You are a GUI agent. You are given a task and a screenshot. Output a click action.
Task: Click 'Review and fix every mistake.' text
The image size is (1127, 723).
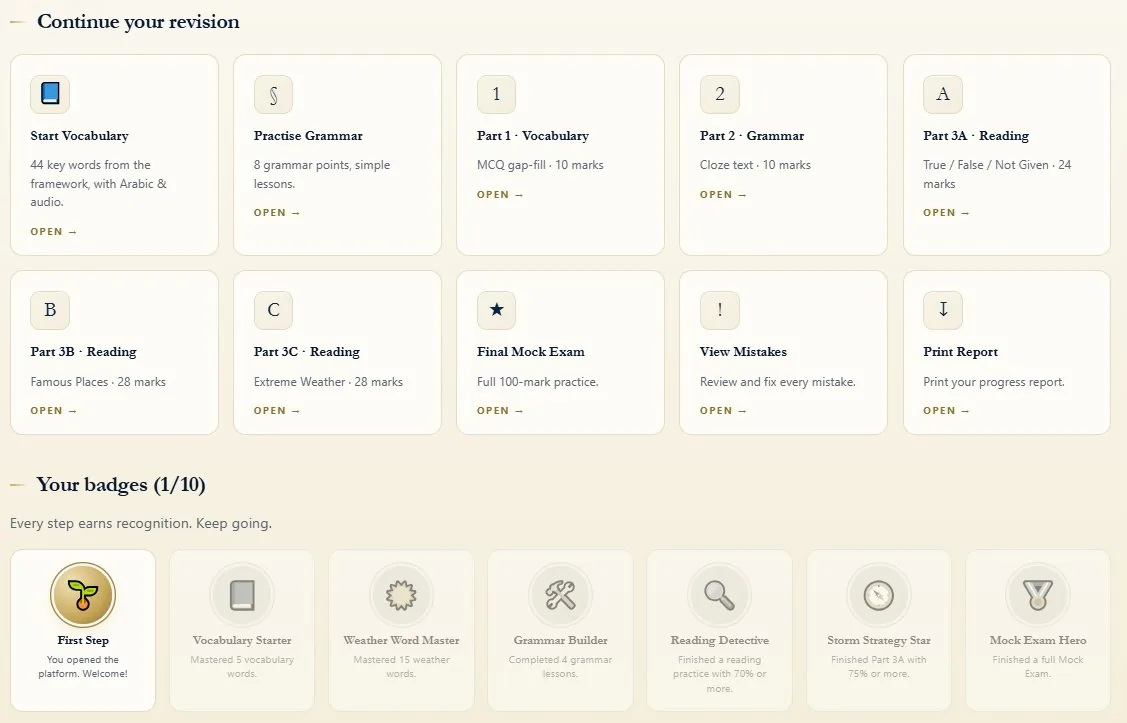pyautogui.click(x=778, y=382)
